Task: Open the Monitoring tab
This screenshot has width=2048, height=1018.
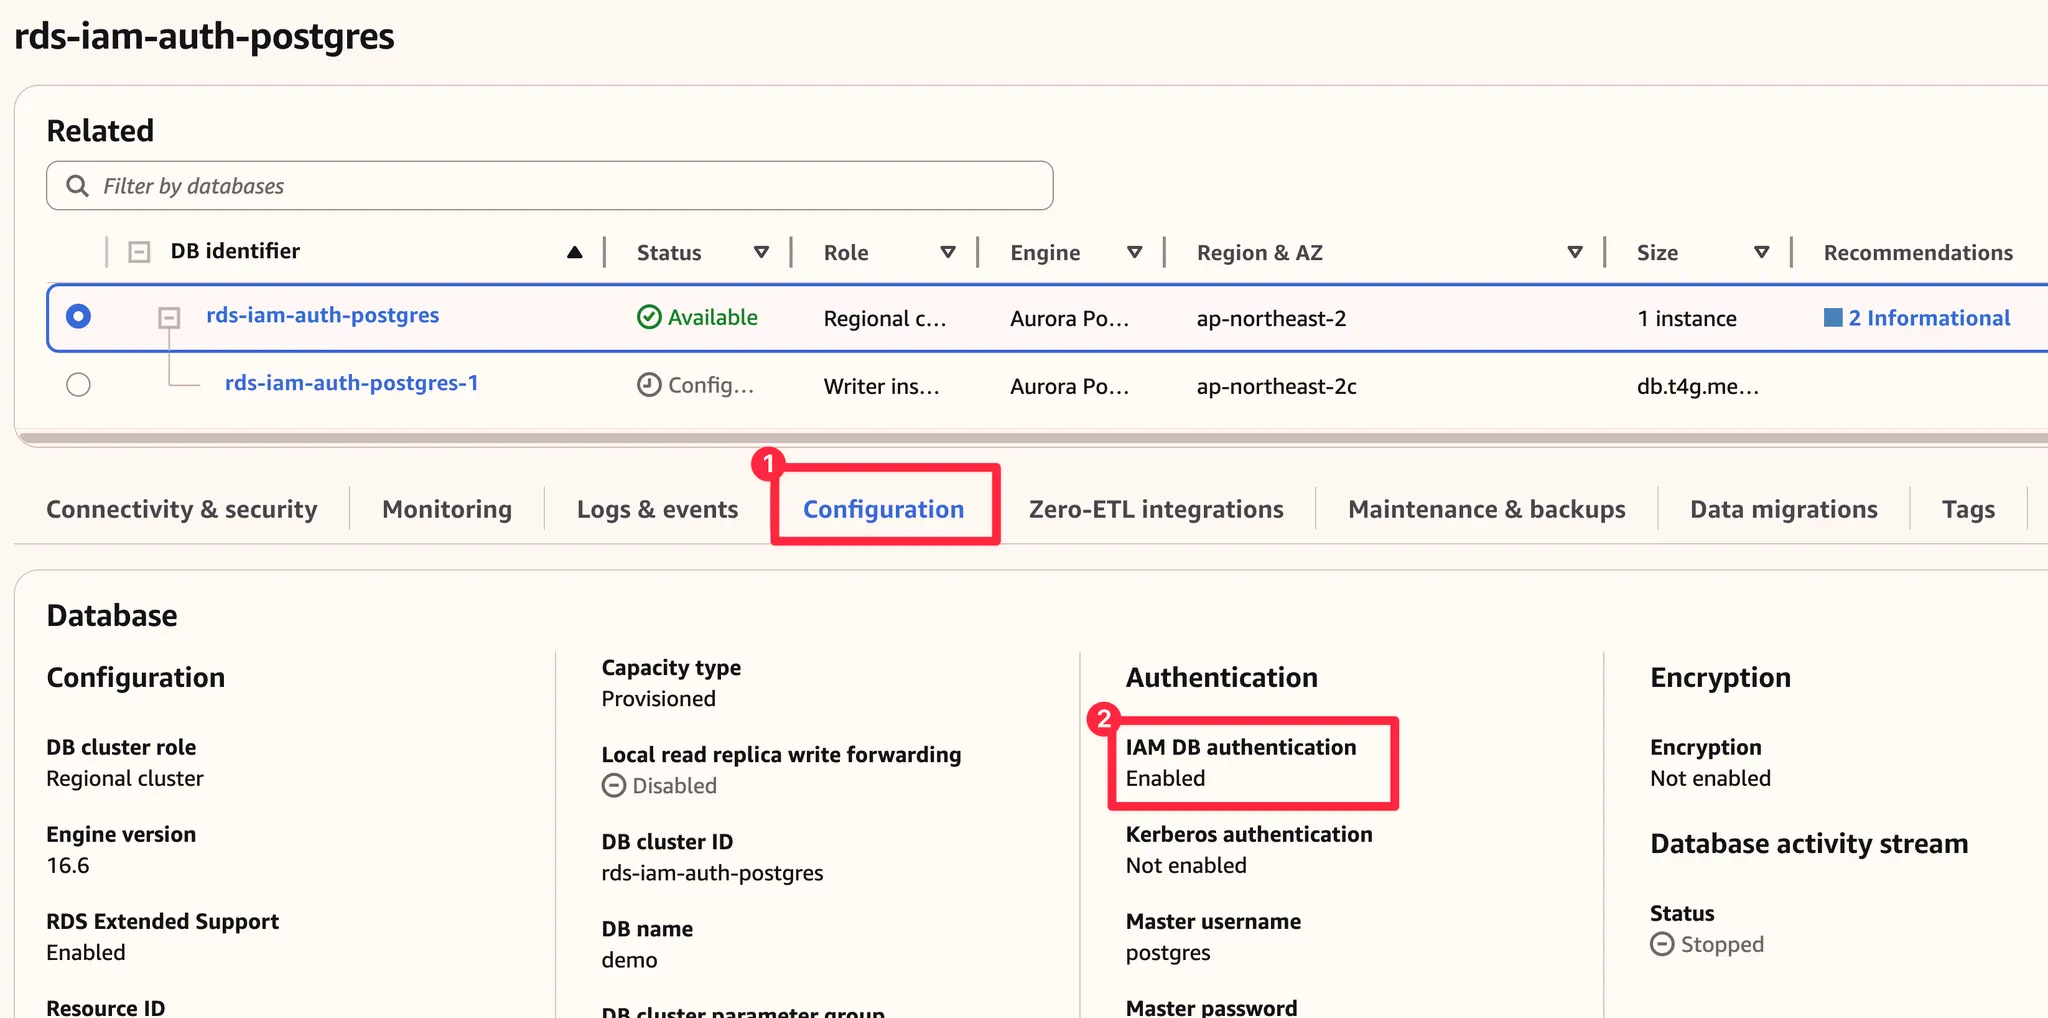Action: point(447,509)
